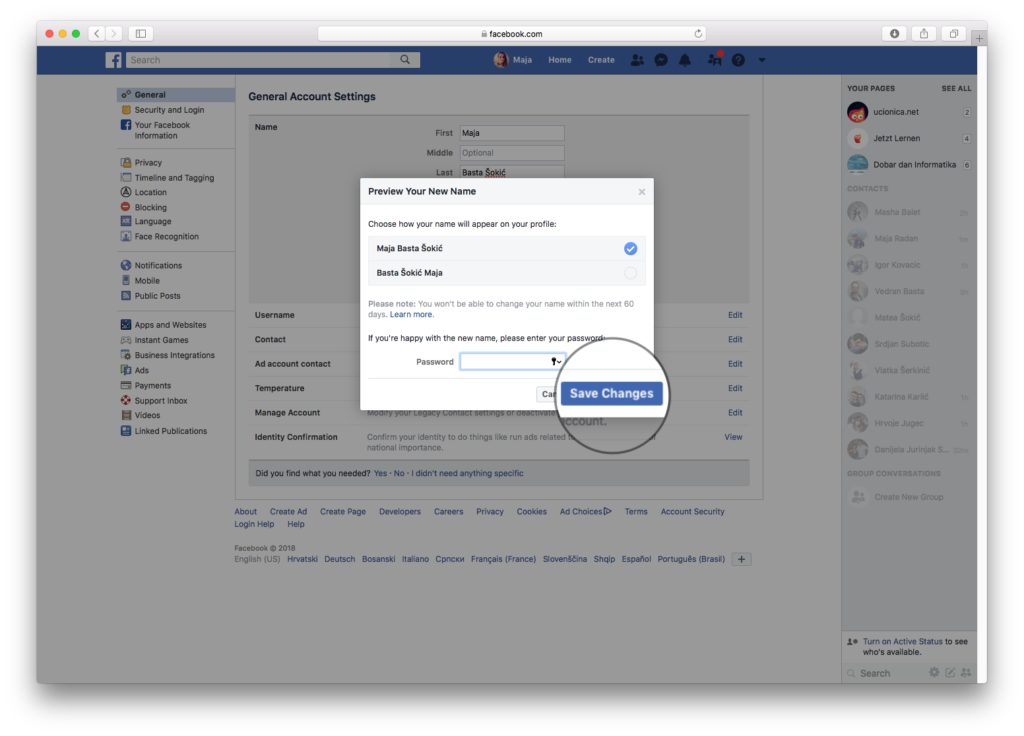Click the Save Changes button
The image size is (1024, 736).
coord(611,393)
